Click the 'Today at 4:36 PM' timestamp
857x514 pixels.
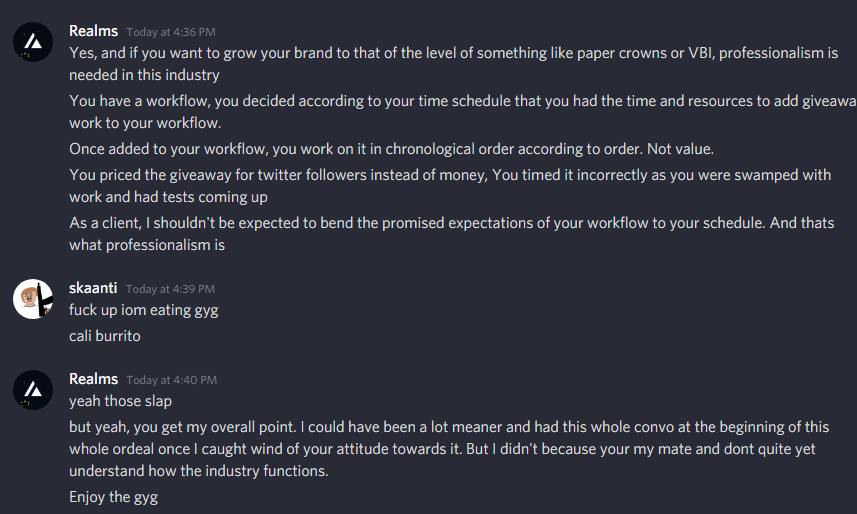(x=171, y=33)
